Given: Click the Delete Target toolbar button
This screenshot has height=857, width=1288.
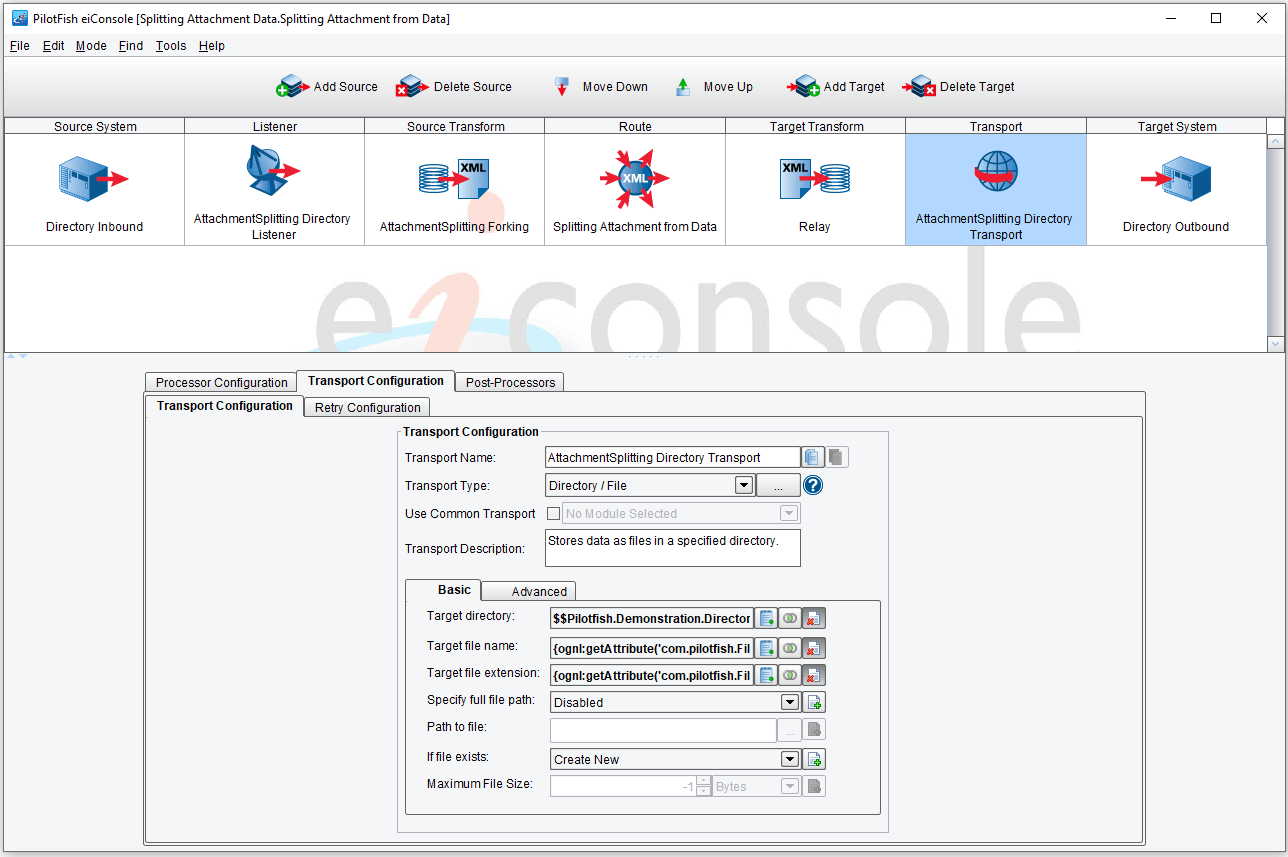Looking at the screenshot, I should point(959,87).
